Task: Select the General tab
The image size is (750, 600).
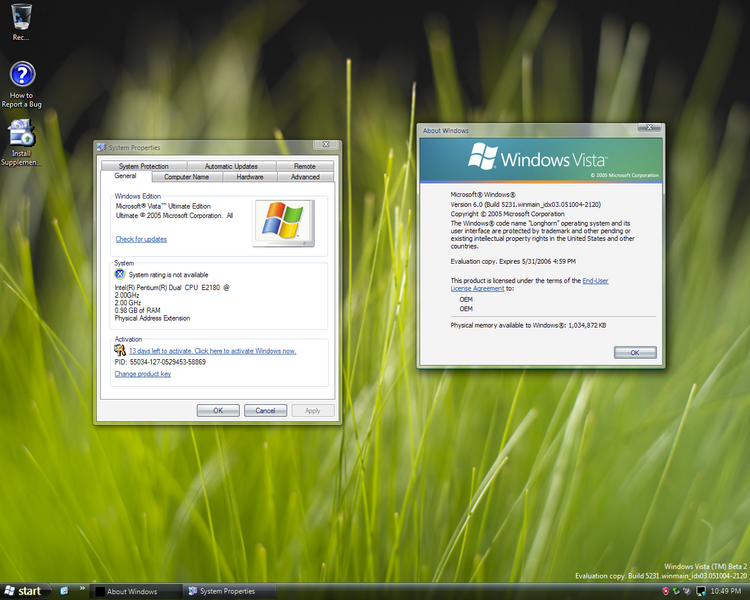Action: [x=126, y=176]
